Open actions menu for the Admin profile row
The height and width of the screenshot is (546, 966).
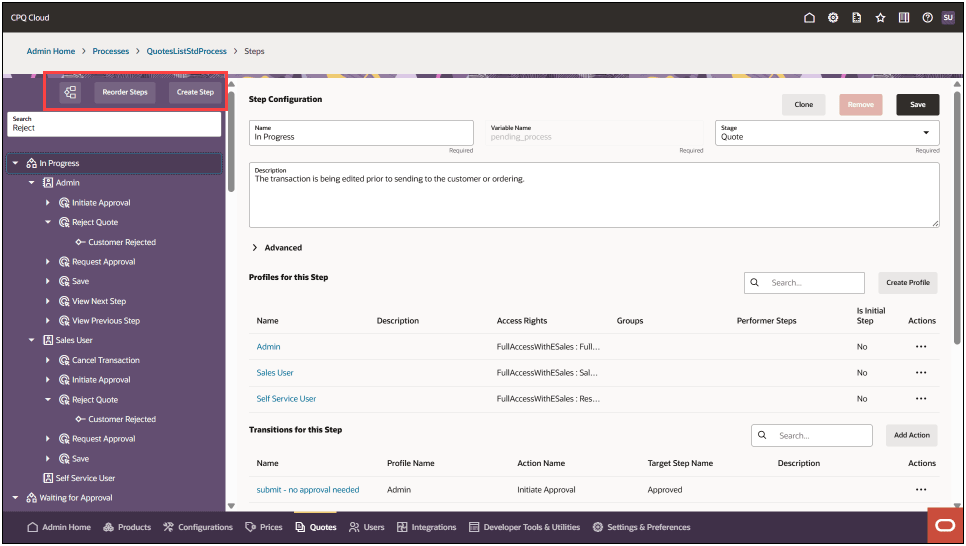(921, 347)
